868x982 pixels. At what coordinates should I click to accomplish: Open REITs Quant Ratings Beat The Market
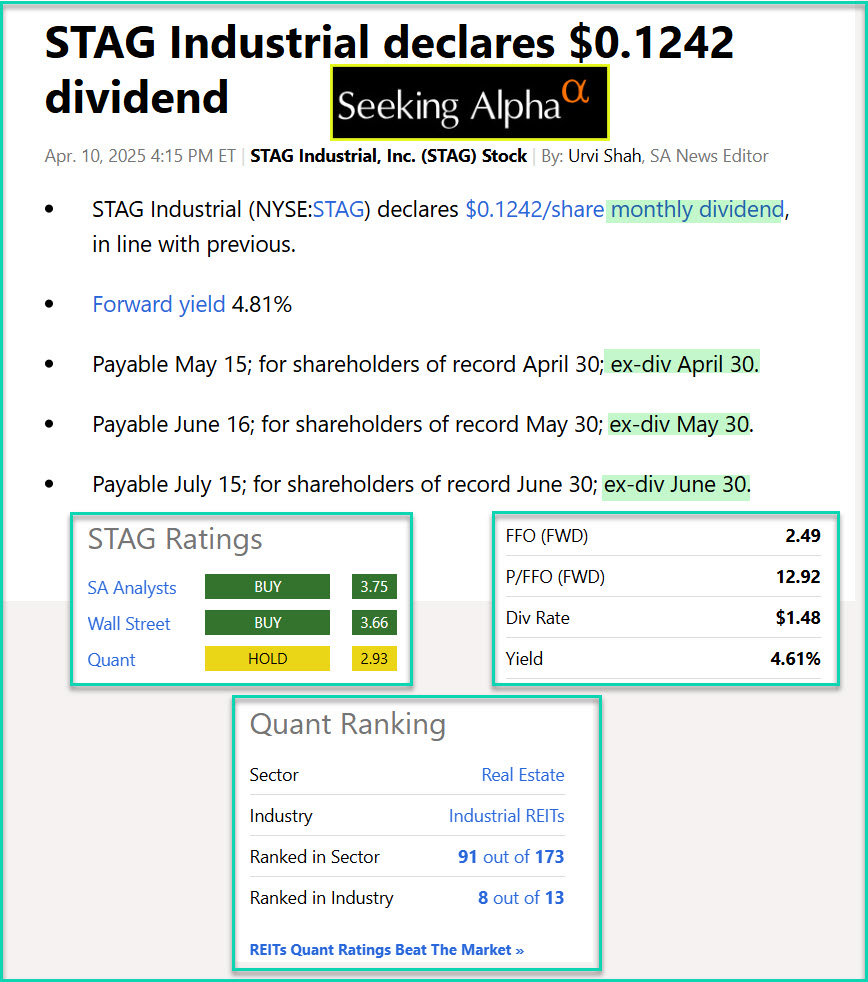(386, 950)
